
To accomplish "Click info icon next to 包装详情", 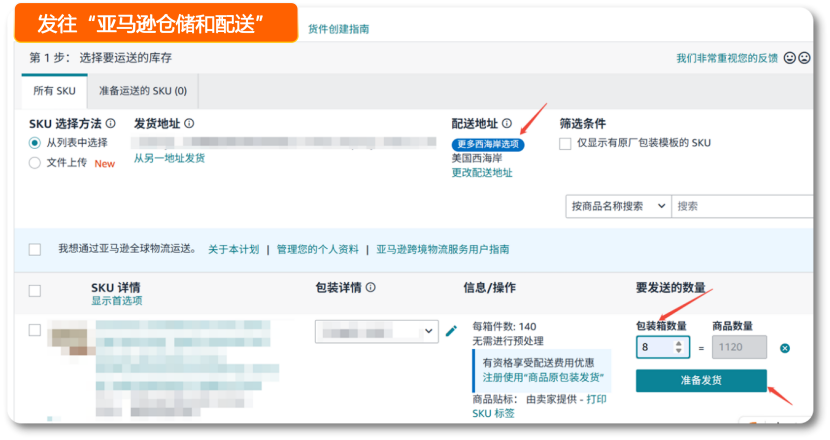I will 371,287.
